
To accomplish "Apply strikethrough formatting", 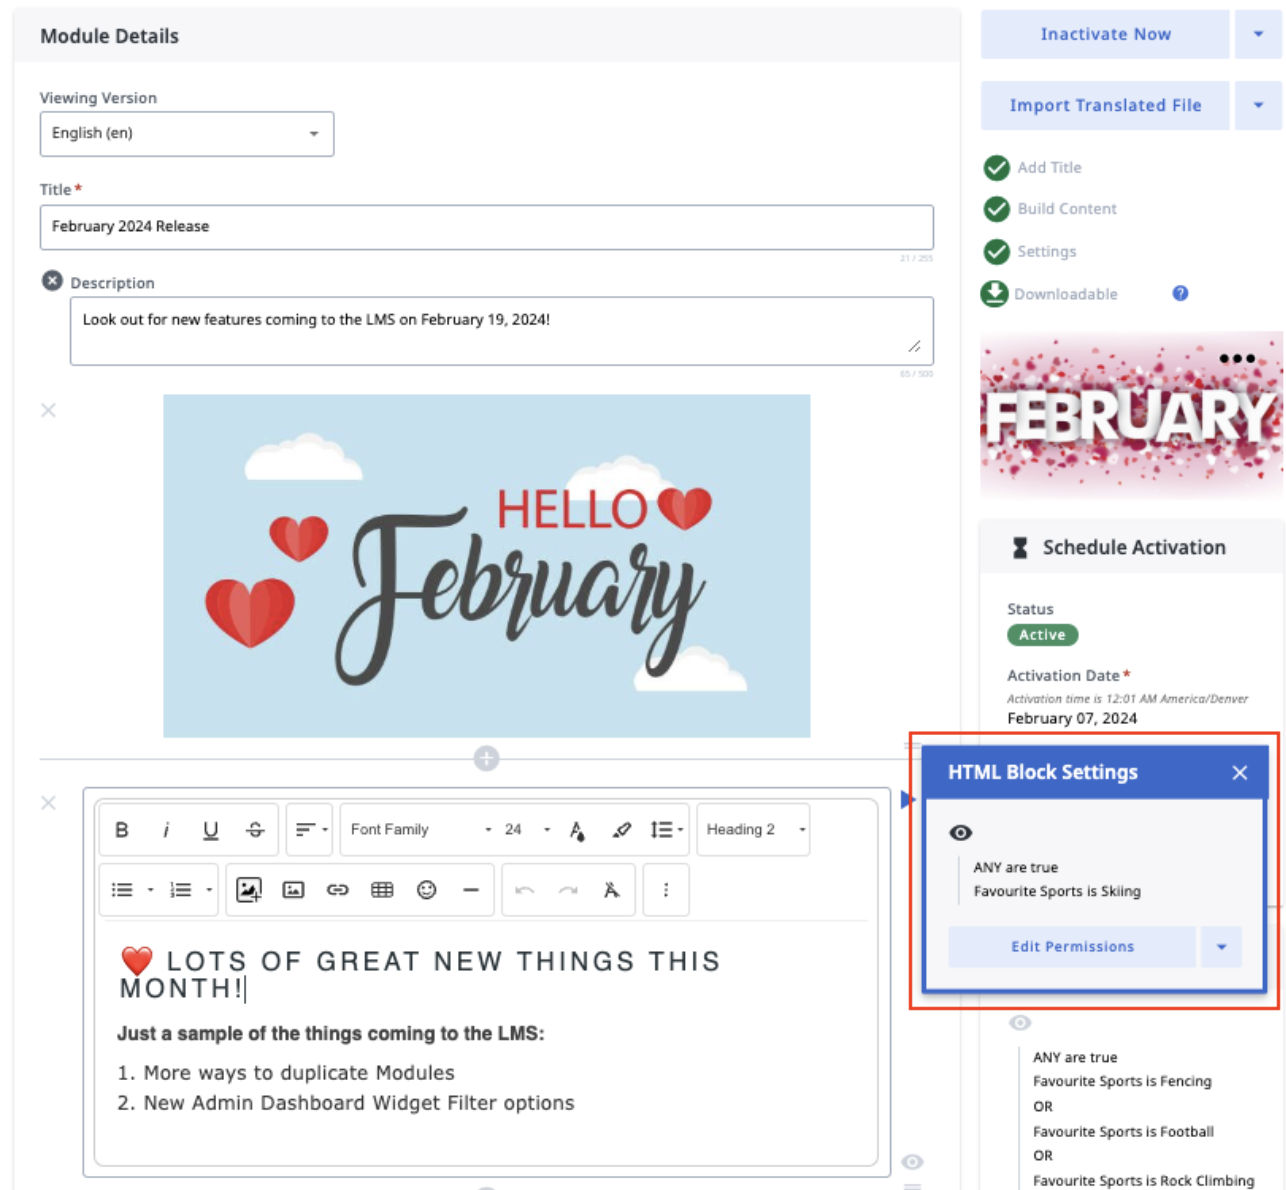I will [x=255, y=830].
